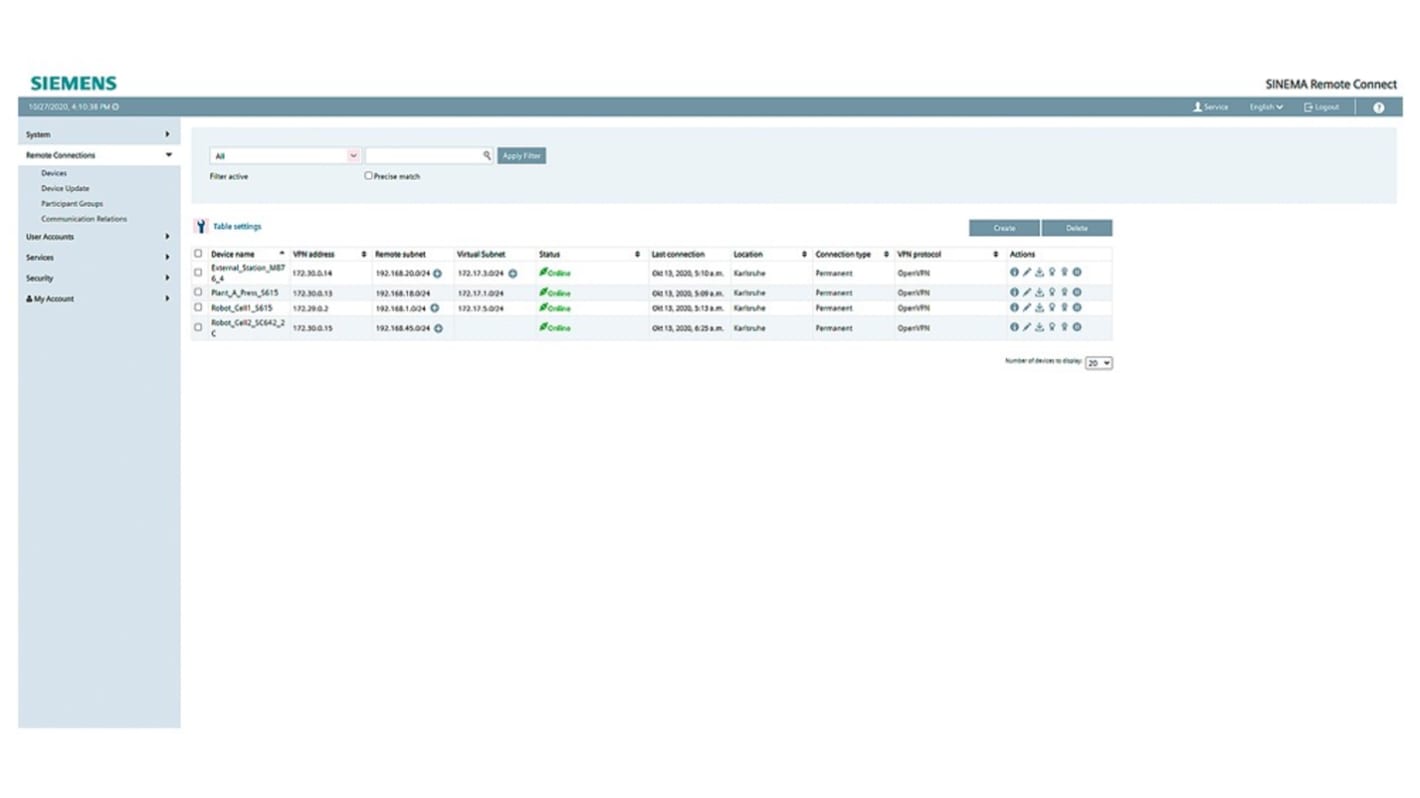1420x798 pixels.
Task: Select the External_Station_M876_4 row checkbox
Action: pos(198,272)
